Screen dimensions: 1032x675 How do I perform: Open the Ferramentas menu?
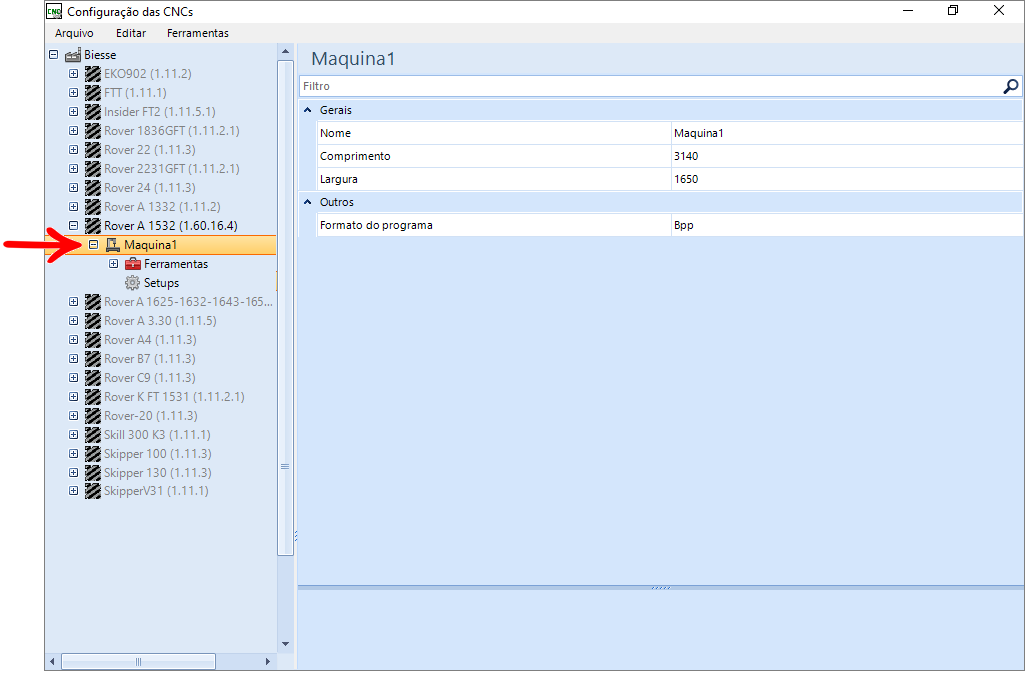(x=197, y=33)
